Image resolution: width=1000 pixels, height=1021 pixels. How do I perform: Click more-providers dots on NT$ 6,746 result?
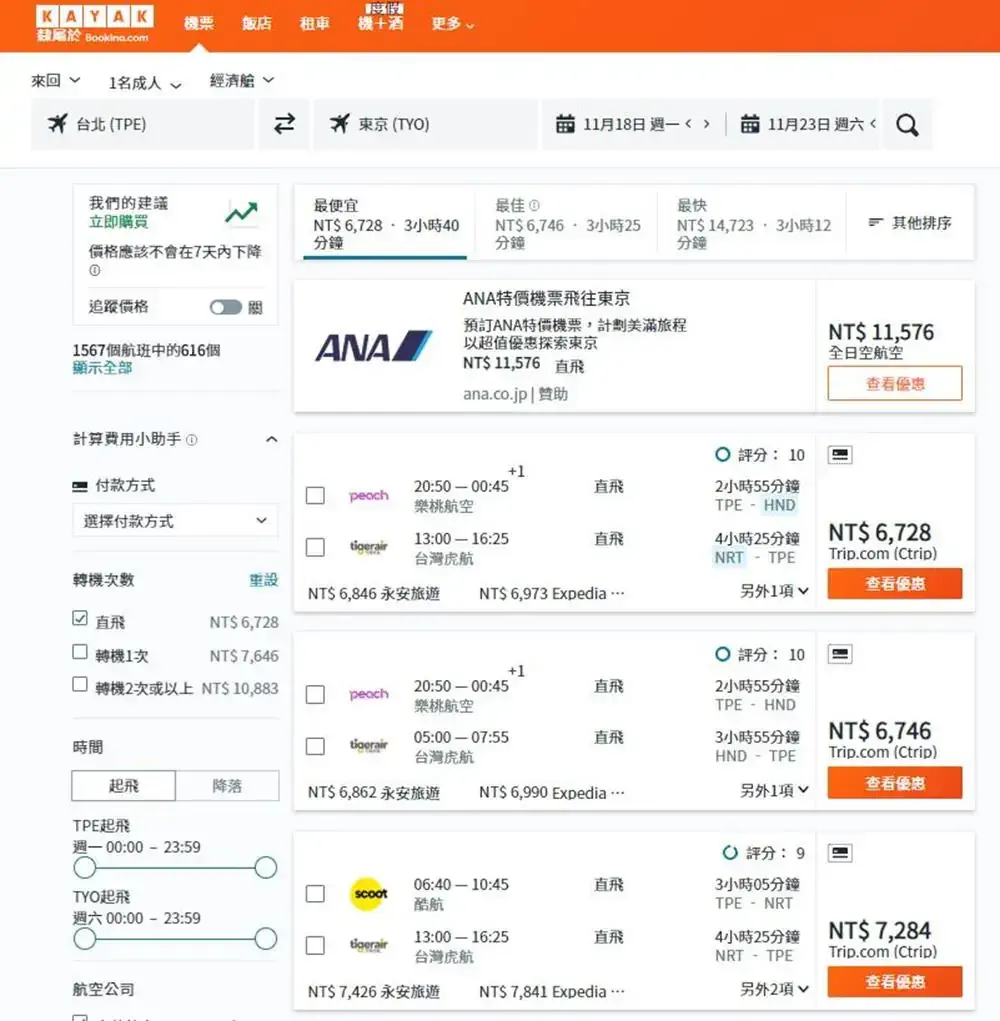(618, 792)
